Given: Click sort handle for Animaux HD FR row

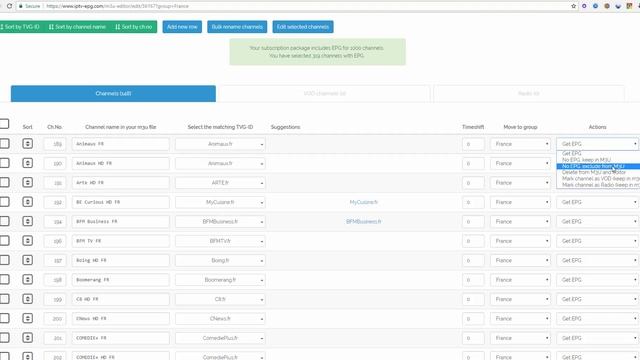Looking at the screenshot, I should pyautogui.click(x=27, y=163).
